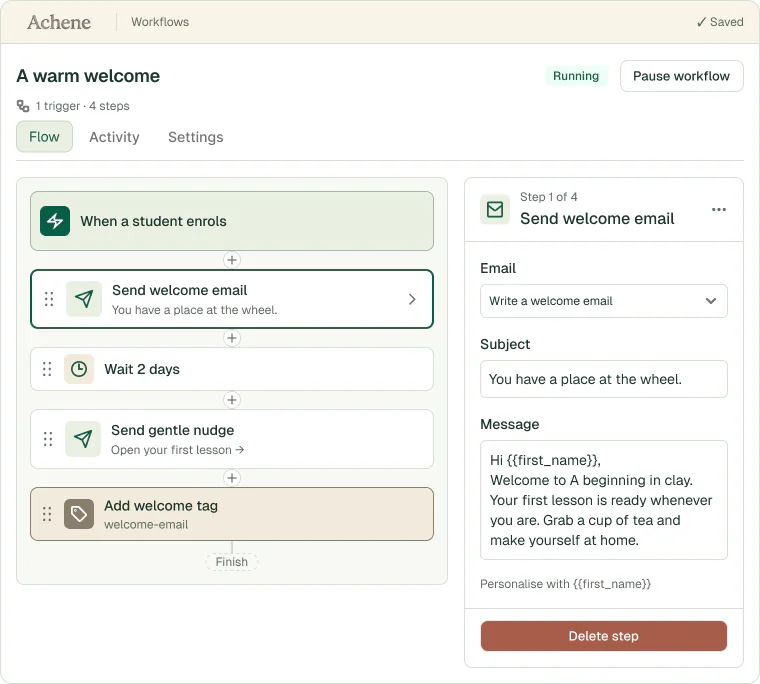Add a step after Wait 2 days
The height and width of the screenshot is (684, 760).
232,400
